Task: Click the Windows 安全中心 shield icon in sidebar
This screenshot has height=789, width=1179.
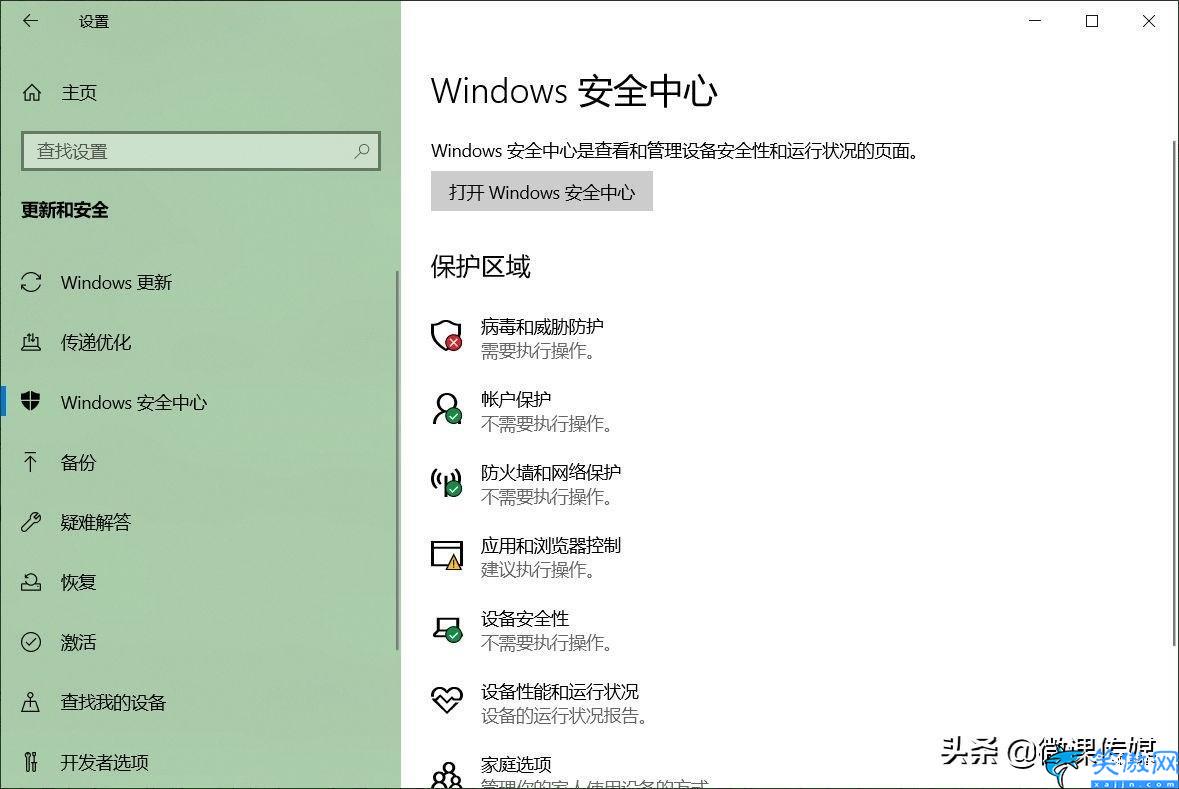Action: click(31, 402)
